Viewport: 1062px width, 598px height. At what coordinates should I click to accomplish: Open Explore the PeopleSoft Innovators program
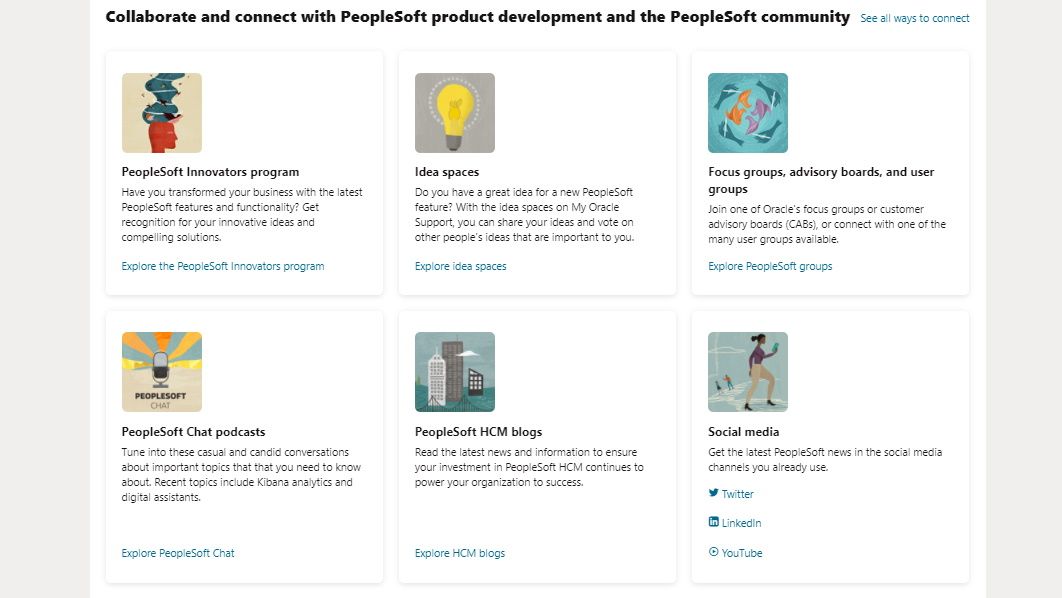coord(221,266)
